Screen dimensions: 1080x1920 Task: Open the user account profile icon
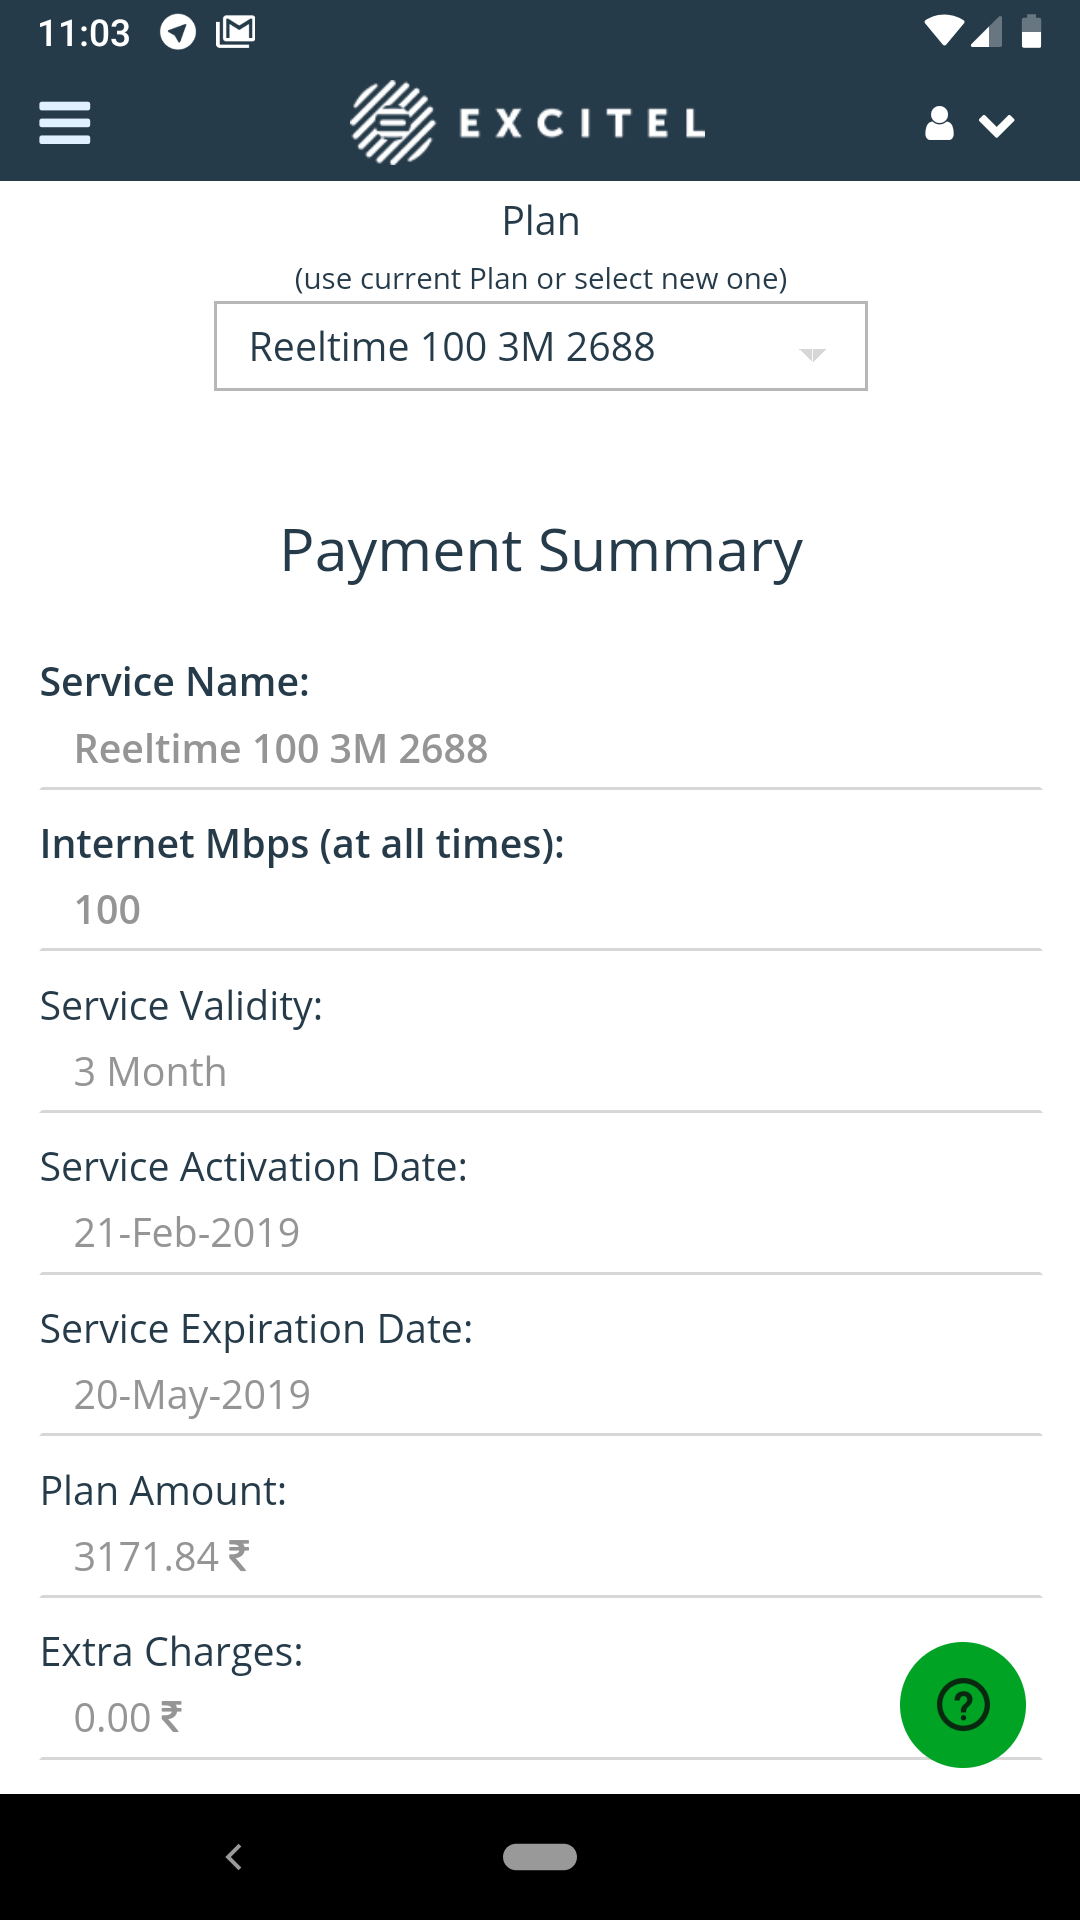pyautogui.click(x=939, y=124)
